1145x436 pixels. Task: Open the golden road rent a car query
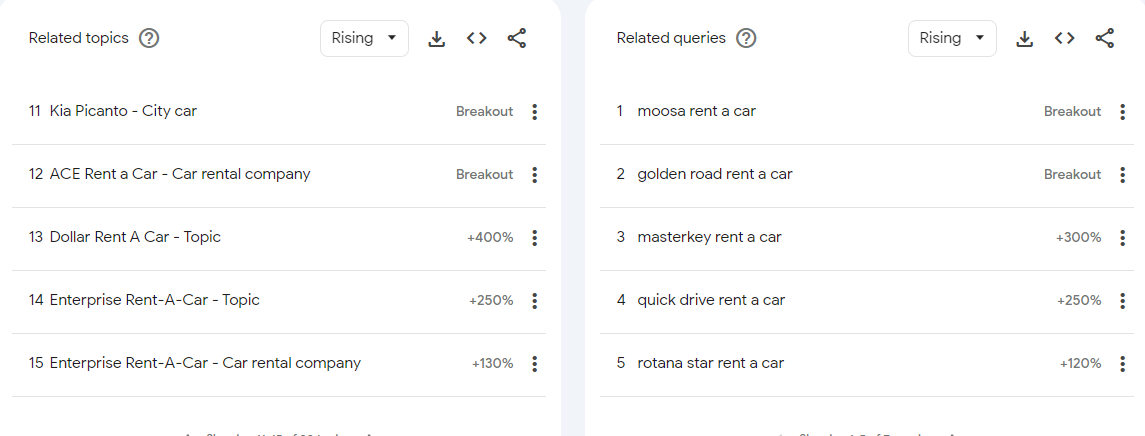[714, 174]
